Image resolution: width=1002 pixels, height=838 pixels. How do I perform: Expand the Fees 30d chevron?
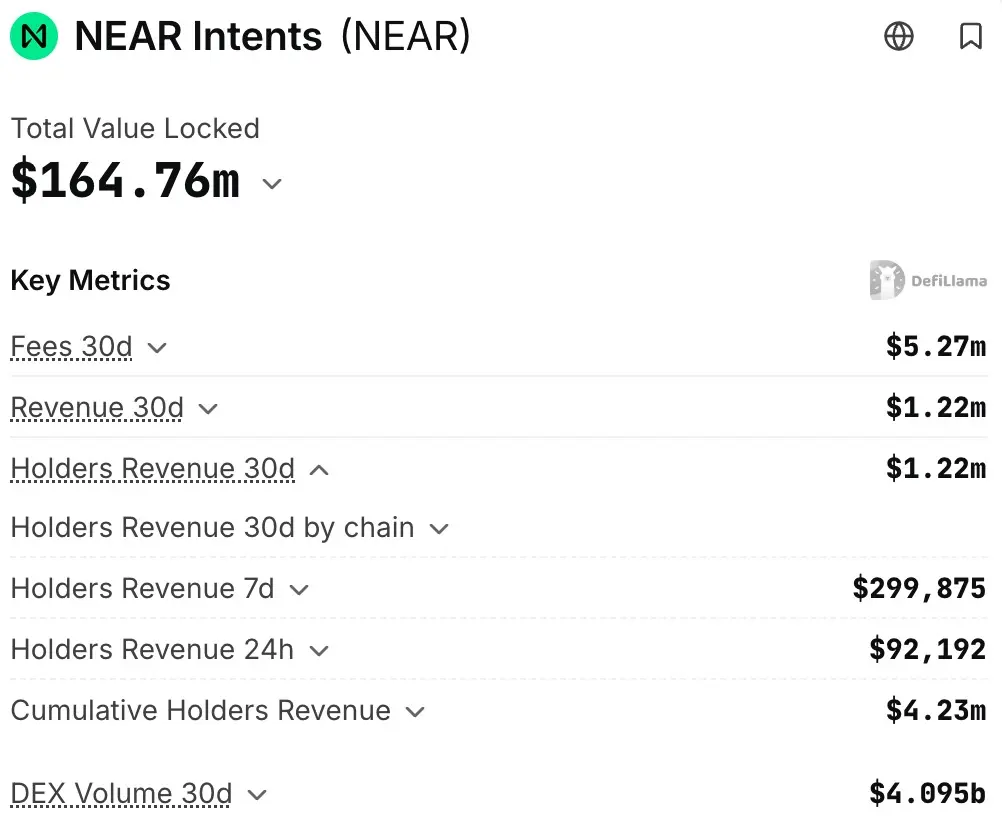[x=157, y=348]
